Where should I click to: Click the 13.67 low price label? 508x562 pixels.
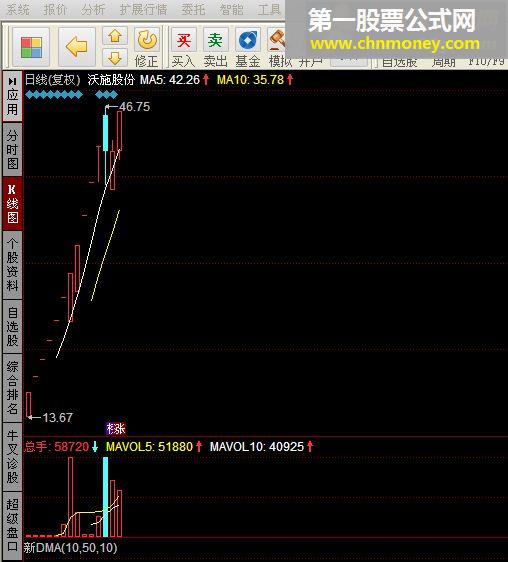[x=57, y=418]
